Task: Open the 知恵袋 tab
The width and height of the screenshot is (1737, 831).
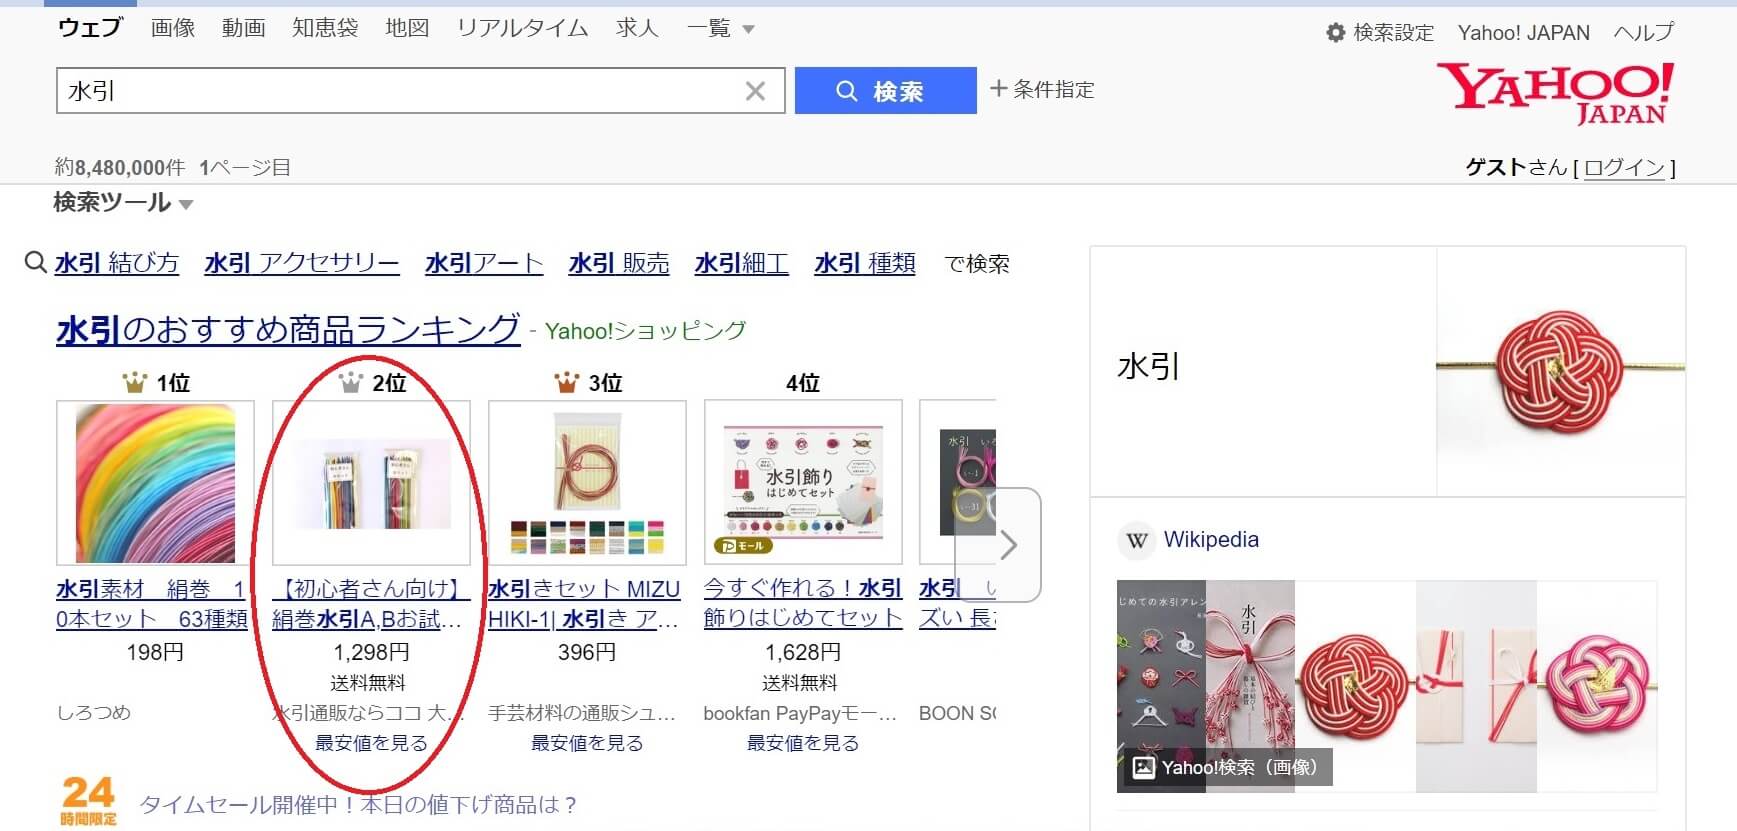Action: point(325,28)
